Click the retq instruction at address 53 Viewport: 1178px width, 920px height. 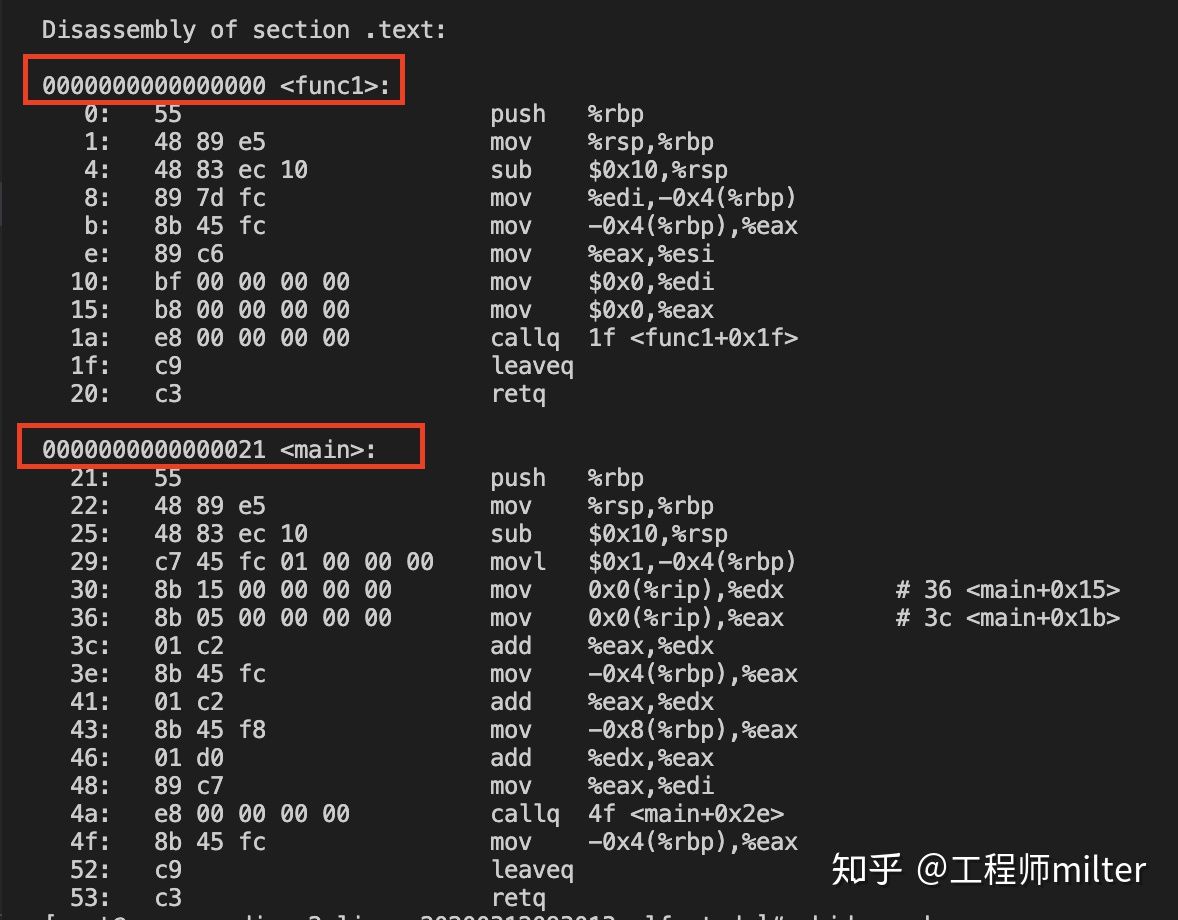518,897
